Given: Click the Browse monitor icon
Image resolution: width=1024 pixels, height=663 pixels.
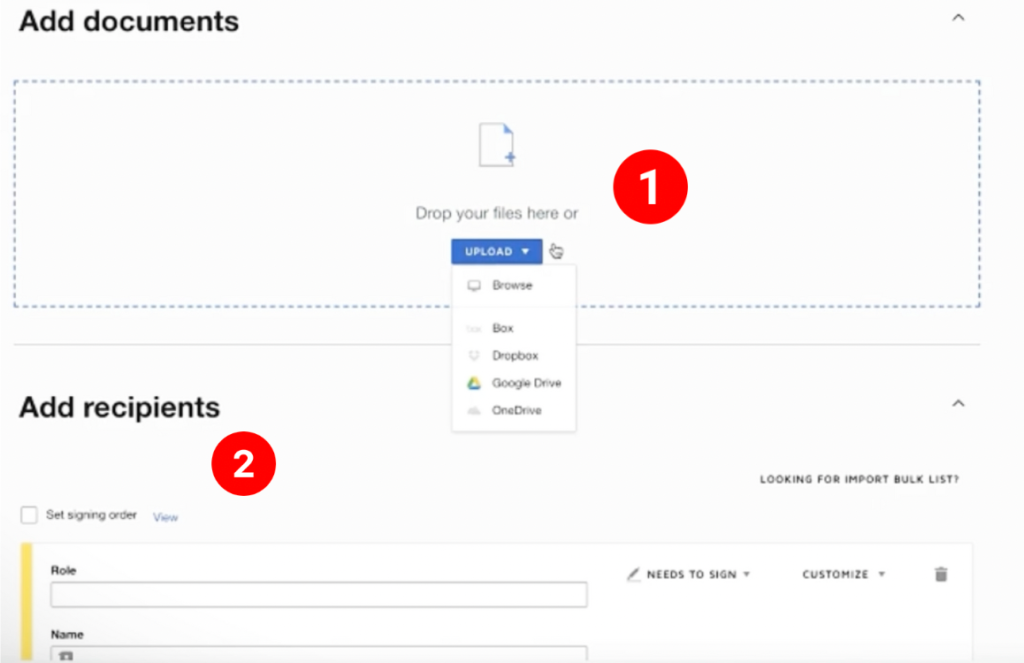Looking at the screenshot, I should coord(474,285).
